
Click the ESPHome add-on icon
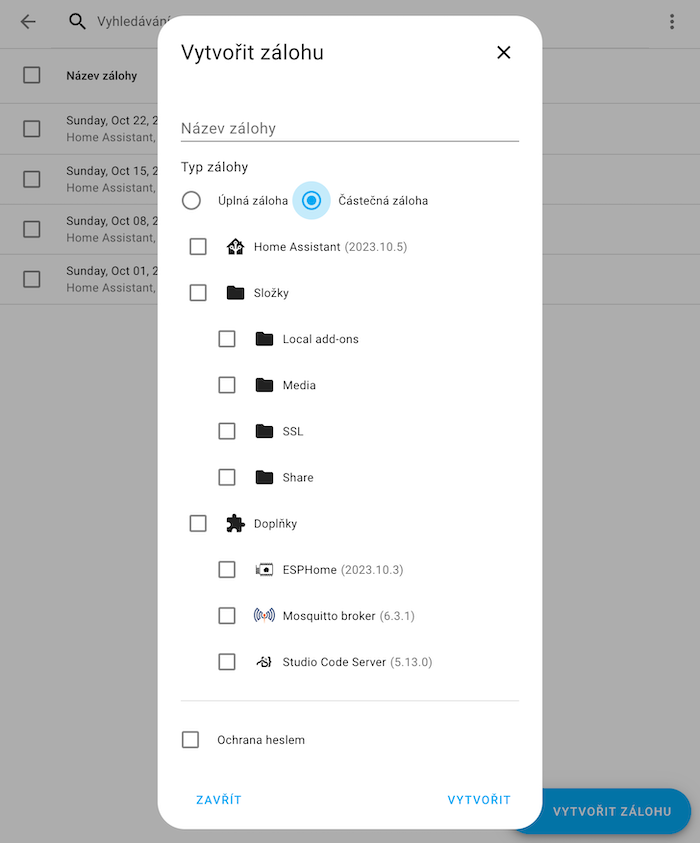(x=264, y=570)
